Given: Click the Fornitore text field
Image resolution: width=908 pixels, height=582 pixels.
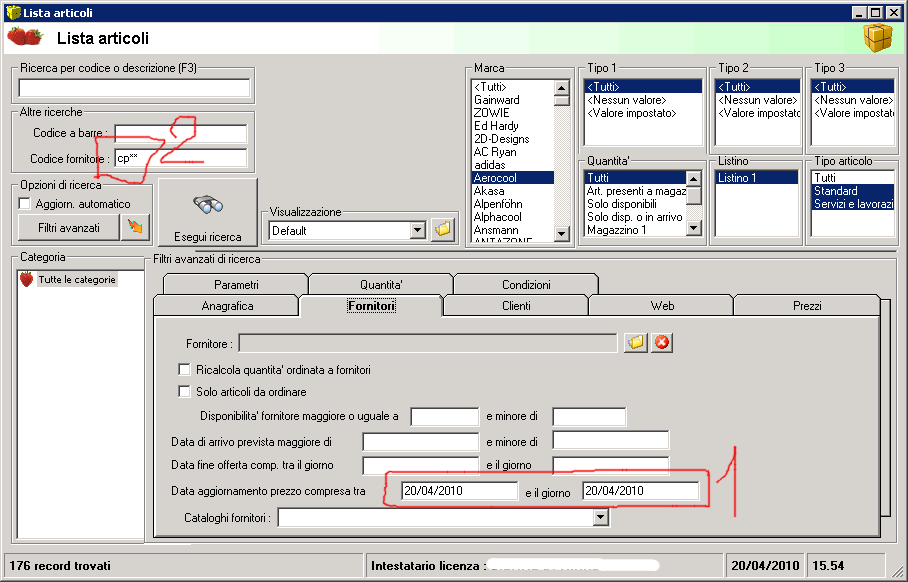Looking at the screenshot, I should pyautogui.click(x=428, y=343).
